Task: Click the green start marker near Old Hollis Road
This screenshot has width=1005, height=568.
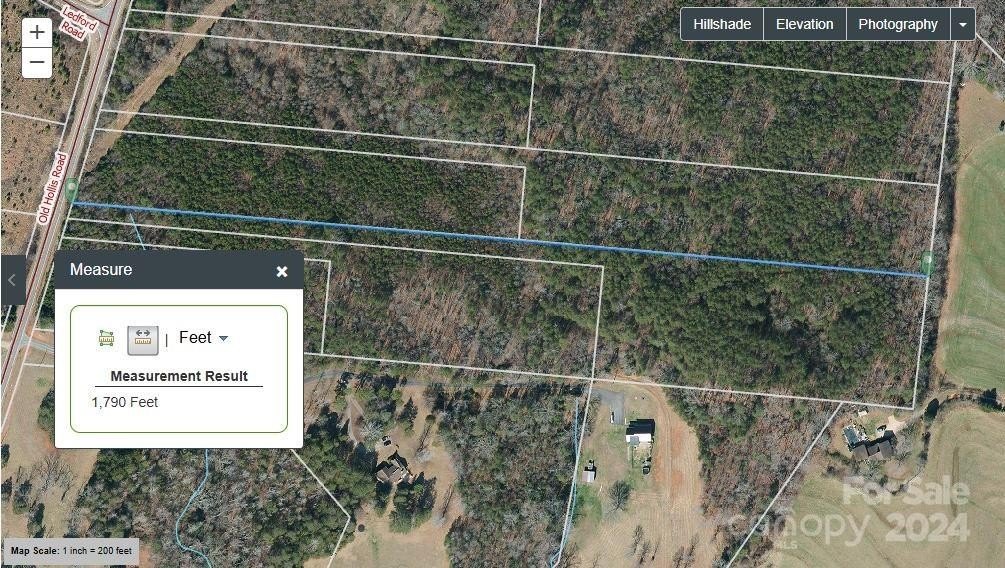Action: pos(72,190)
